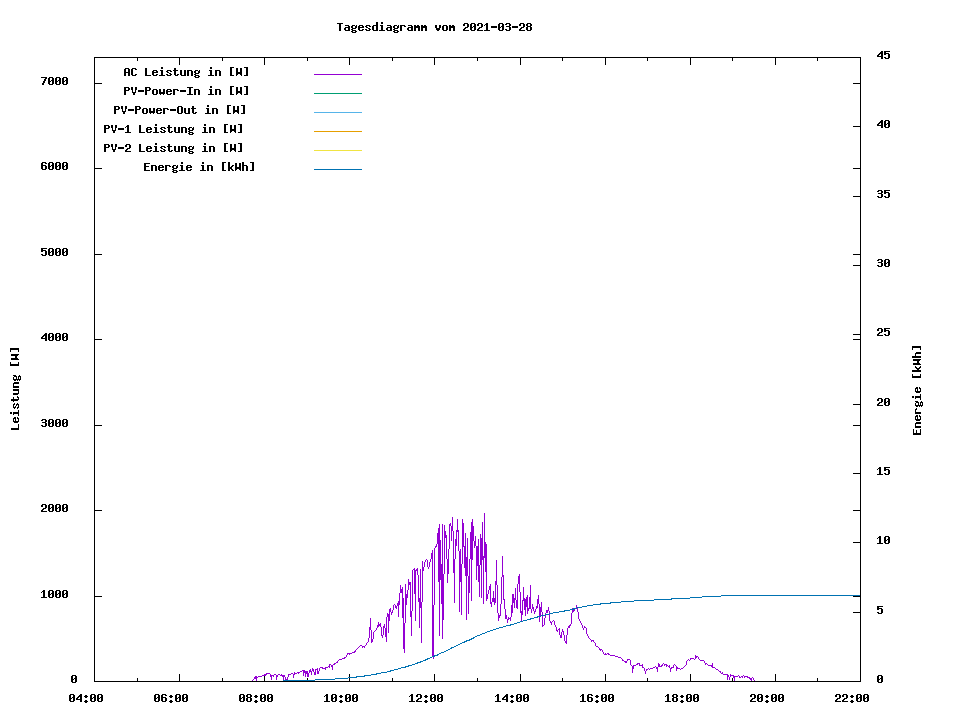Click the 5 value on the right axis
This screenshot has width=960, height=720.
point(879,610)
